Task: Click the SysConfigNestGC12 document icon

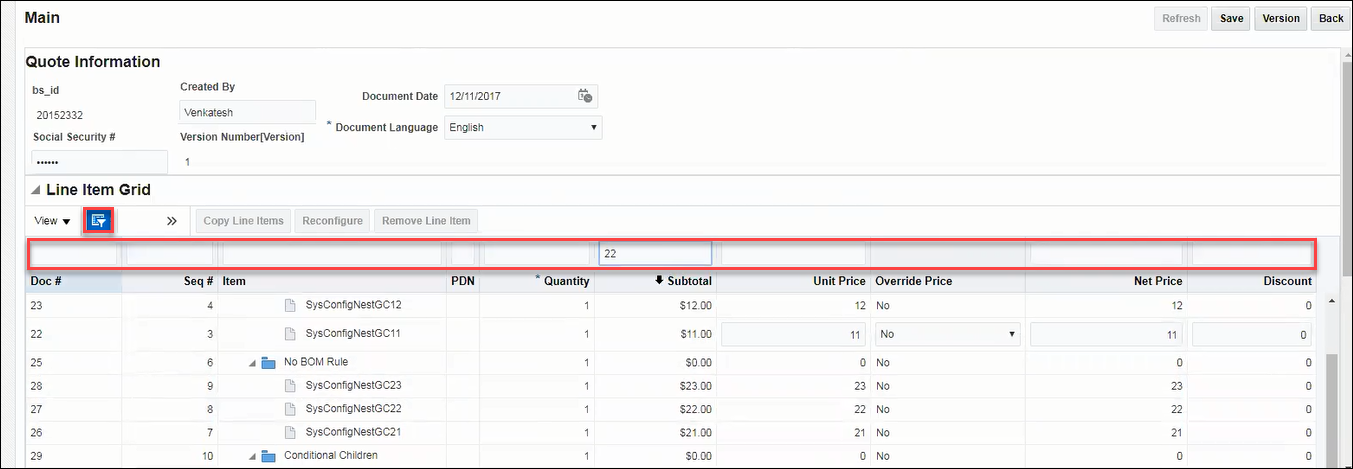Action: (x=290, y=304)
